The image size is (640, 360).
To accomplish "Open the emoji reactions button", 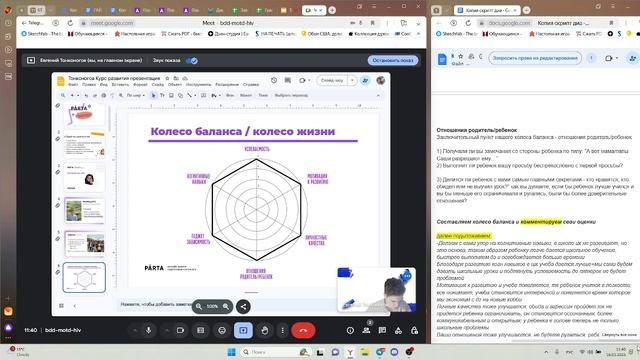I will (222, 330).
